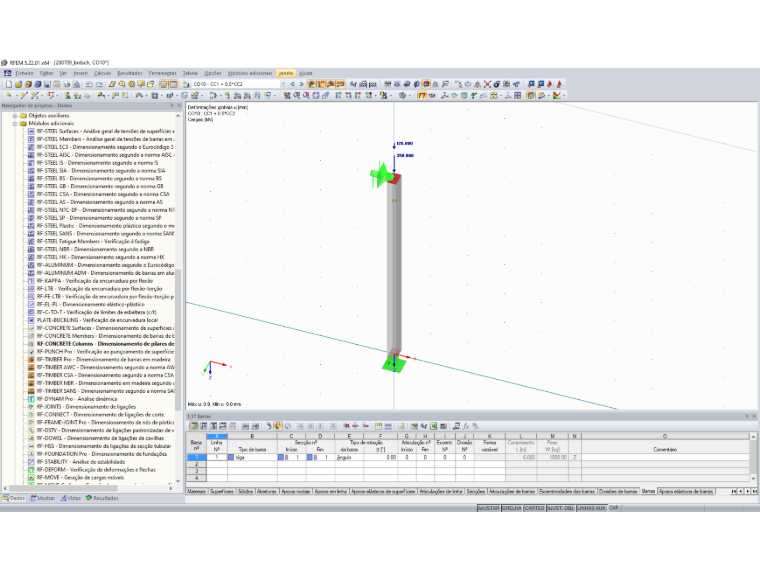Open the Cálculo menu

(102, 73)
